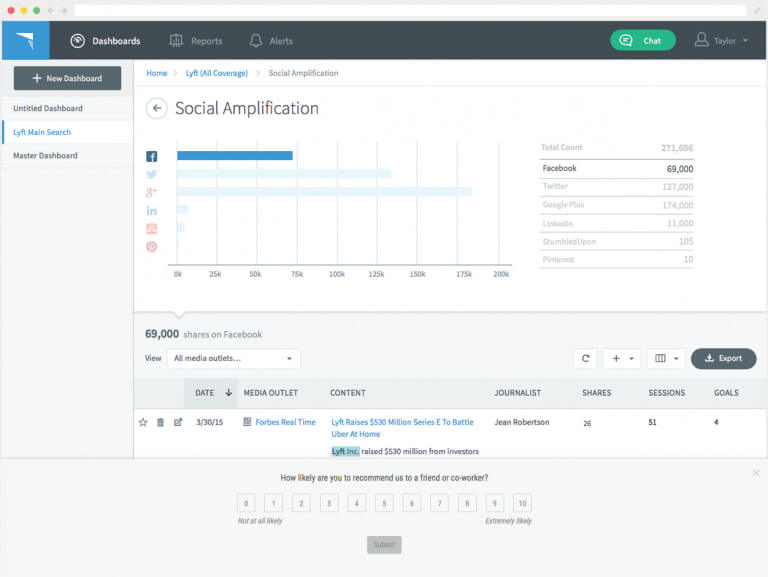Select the LinkedIn icon in the chart
This screenshot has width=768, height=577.
point(152,211)
